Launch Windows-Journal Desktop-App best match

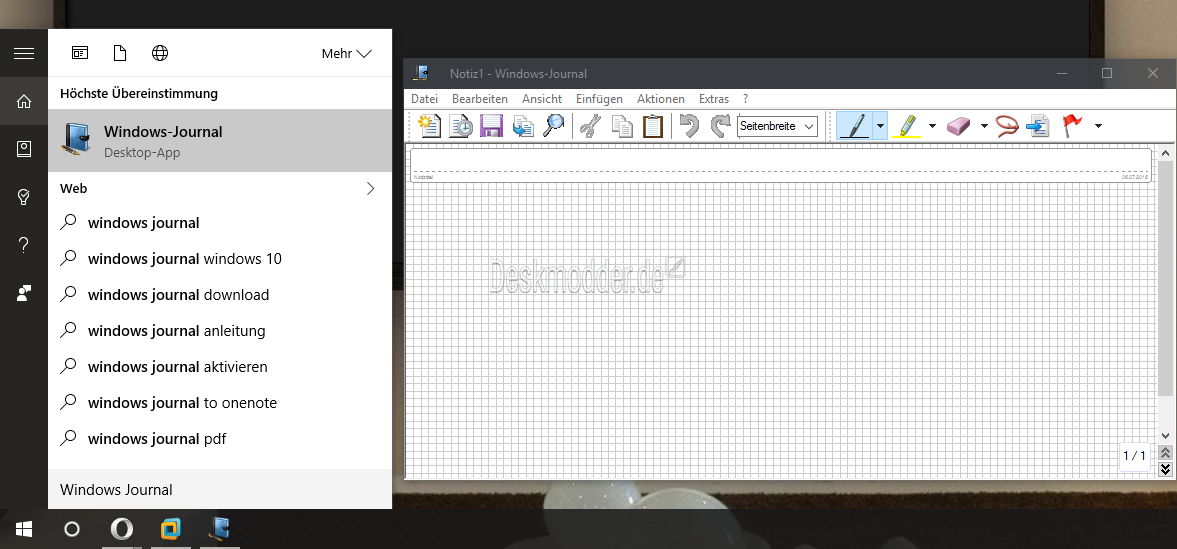220,140
